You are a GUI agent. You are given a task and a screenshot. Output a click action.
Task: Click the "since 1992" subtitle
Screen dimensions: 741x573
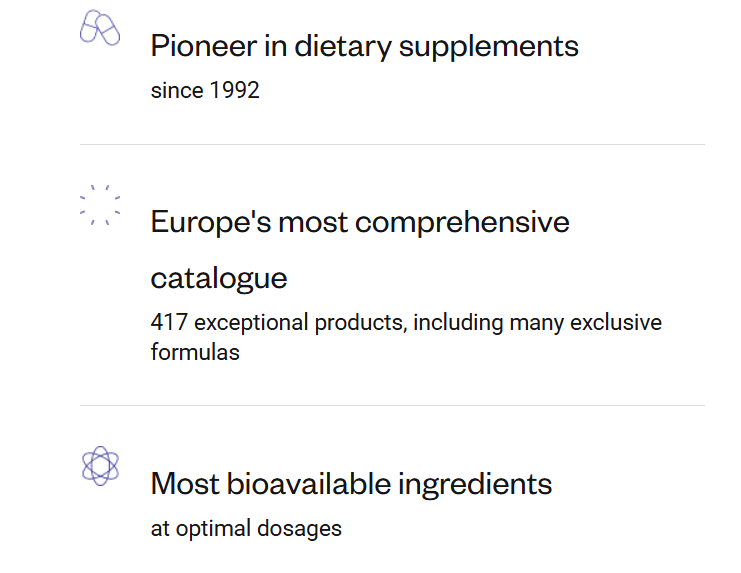coord(205,90)
